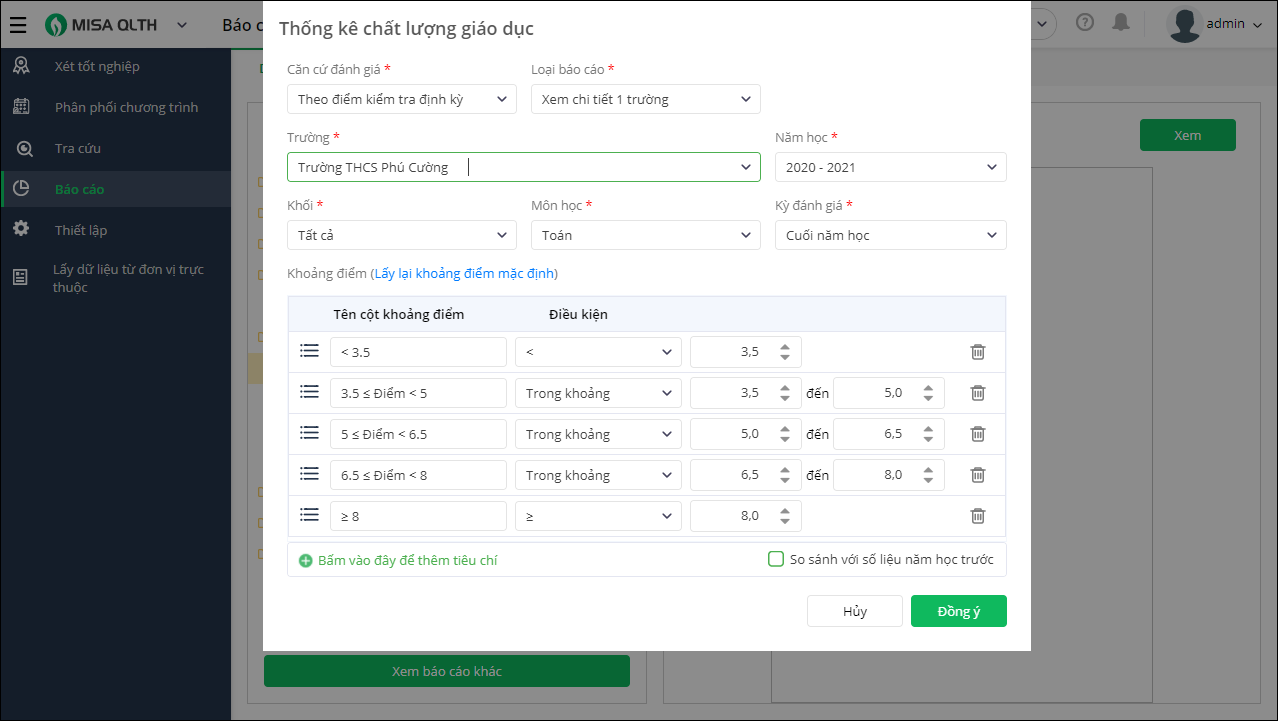Open the notifications bell

1122,23
